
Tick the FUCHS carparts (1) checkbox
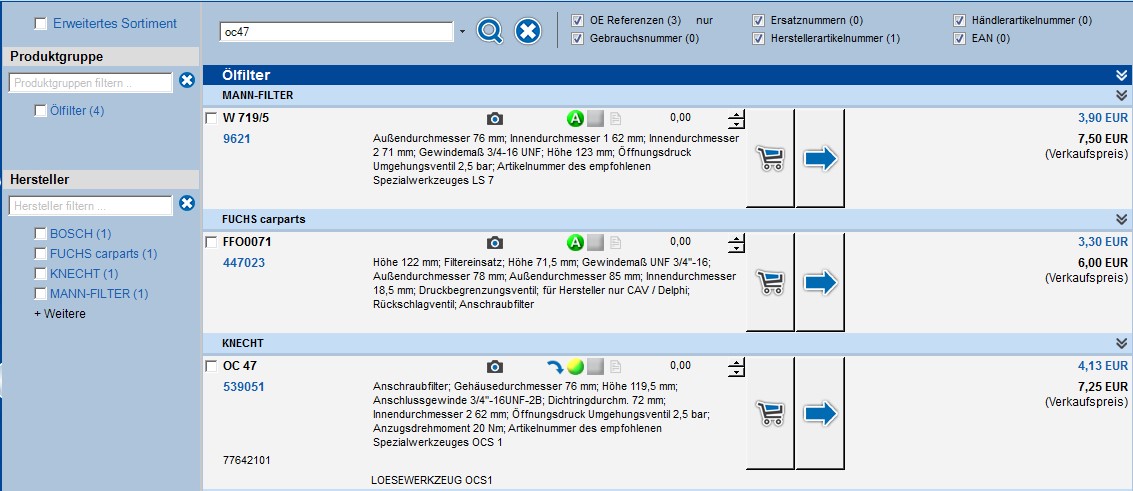pyautogui.click(x=40, y=253)
